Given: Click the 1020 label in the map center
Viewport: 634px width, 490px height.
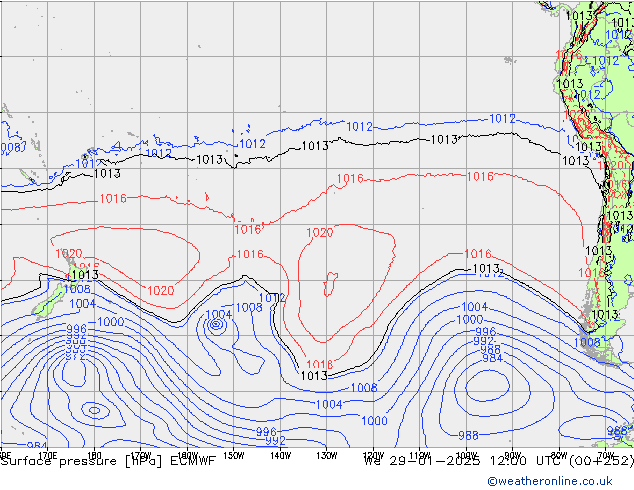Looking at the screenshot, I should [x=319, y=233].
